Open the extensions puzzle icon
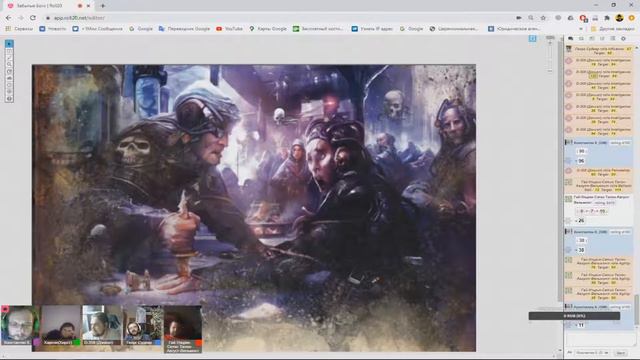 click(x=607, y=18)
